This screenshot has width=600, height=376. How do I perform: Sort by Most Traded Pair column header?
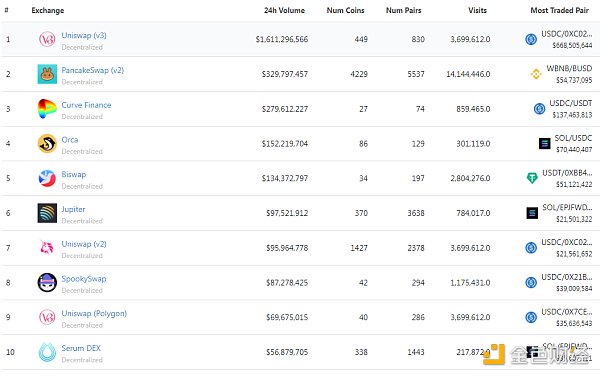[x=559, y=10]
